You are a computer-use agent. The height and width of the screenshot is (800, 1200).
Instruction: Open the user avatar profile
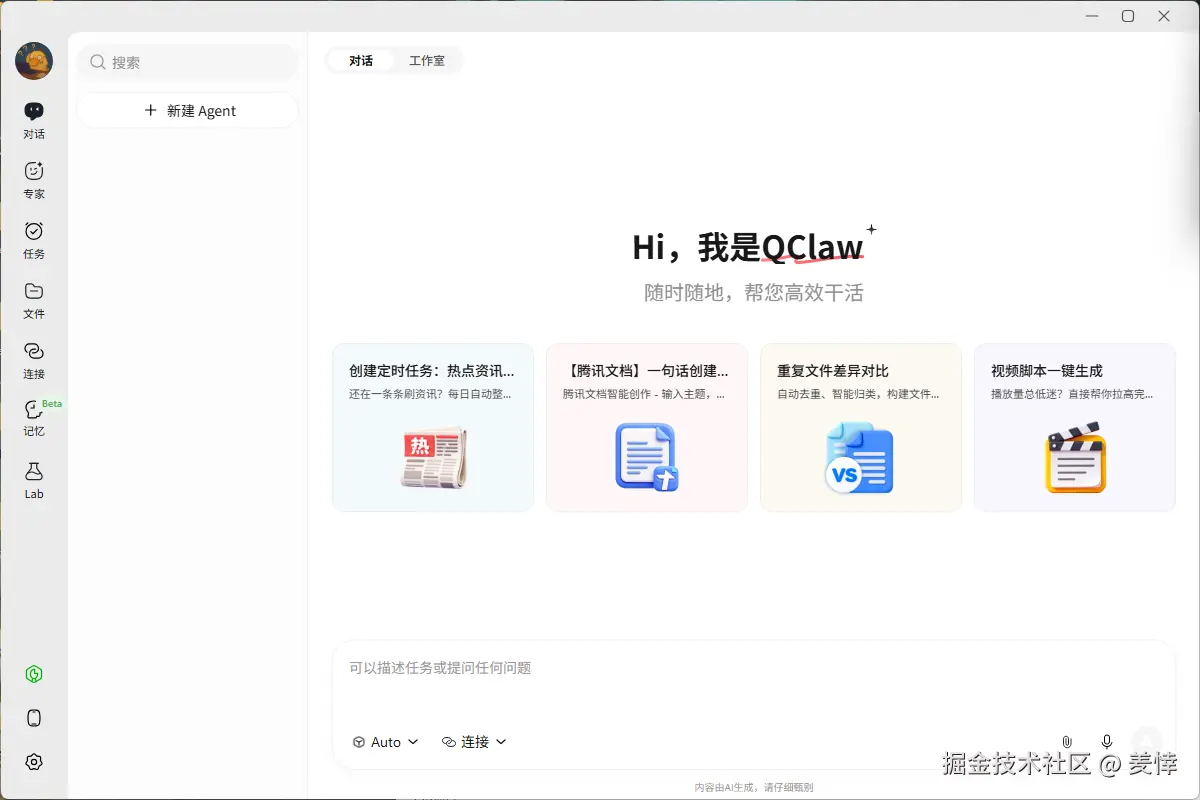34,61
